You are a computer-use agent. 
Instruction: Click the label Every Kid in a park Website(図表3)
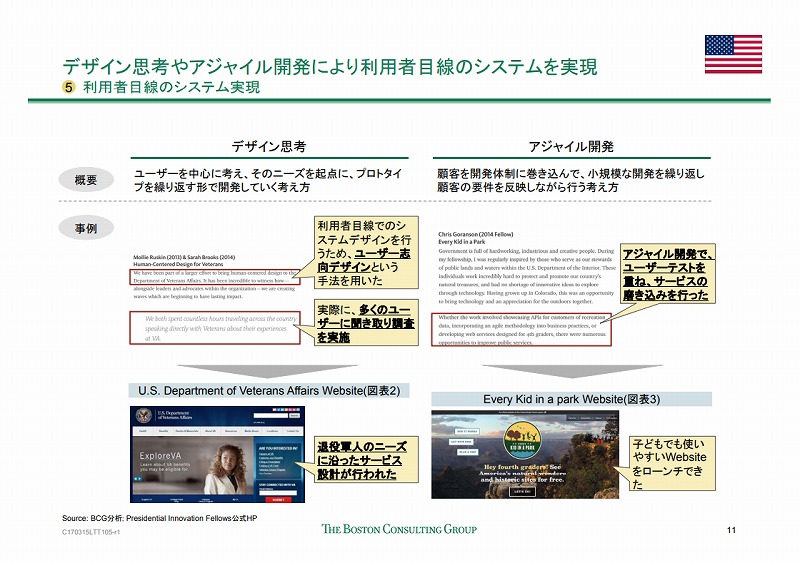point(571,399)
